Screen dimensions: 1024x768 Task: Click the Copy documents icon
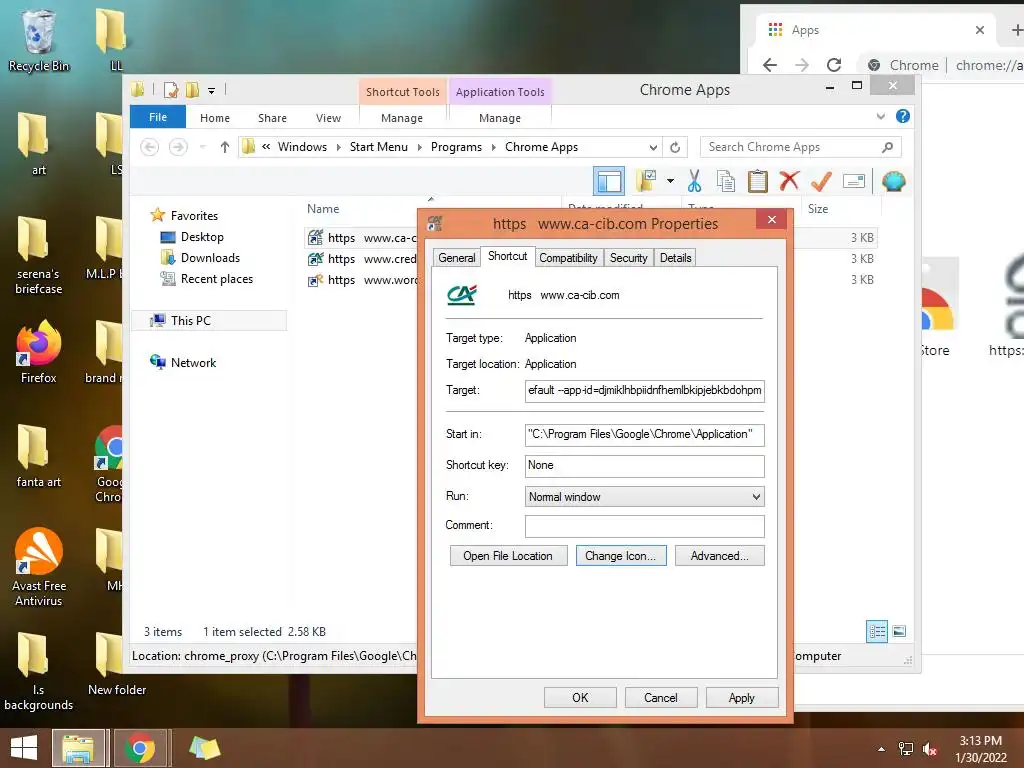click(x=726, y=181)
